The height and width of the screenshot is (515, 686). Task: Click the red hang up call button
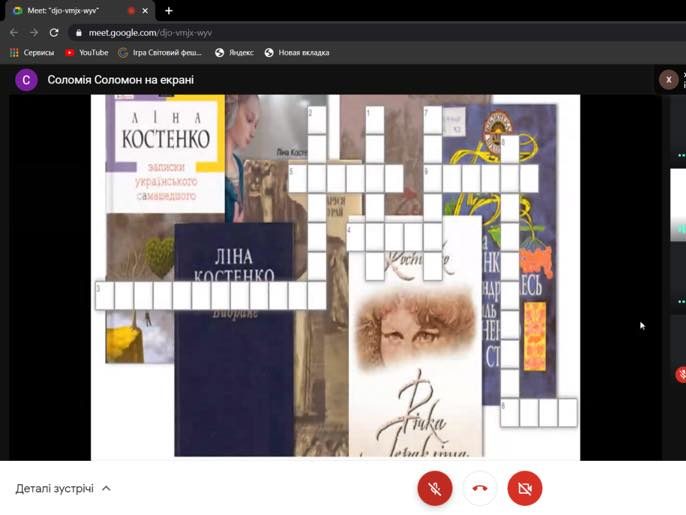point(480,488)
